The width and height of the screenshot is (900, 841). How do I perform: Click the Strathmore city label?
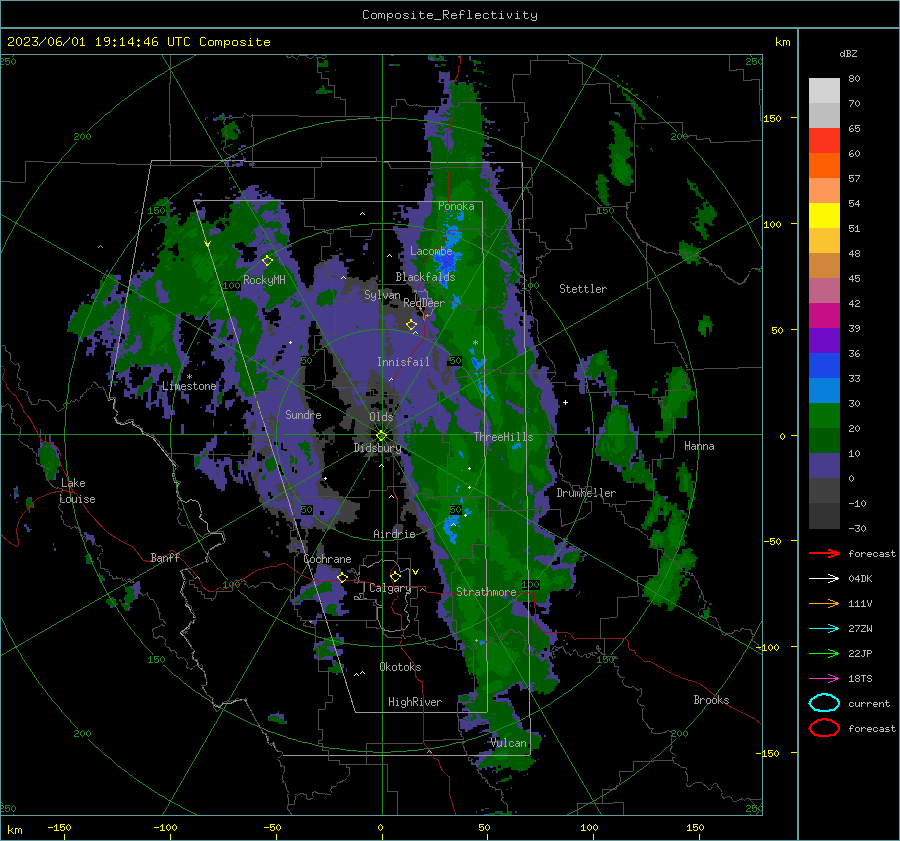coord(486,592)
